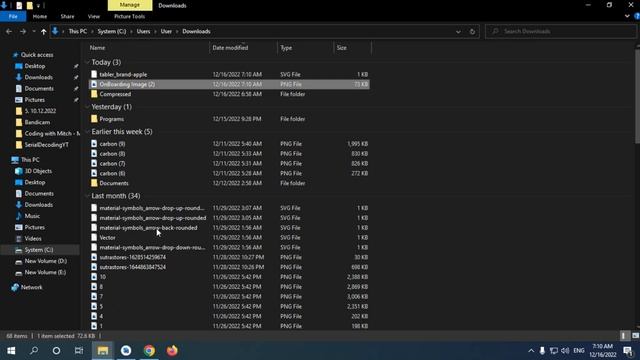Viewport: 640px width, 360px height.
Task: Click the Search Downloads box
Action: coord(561,31)
